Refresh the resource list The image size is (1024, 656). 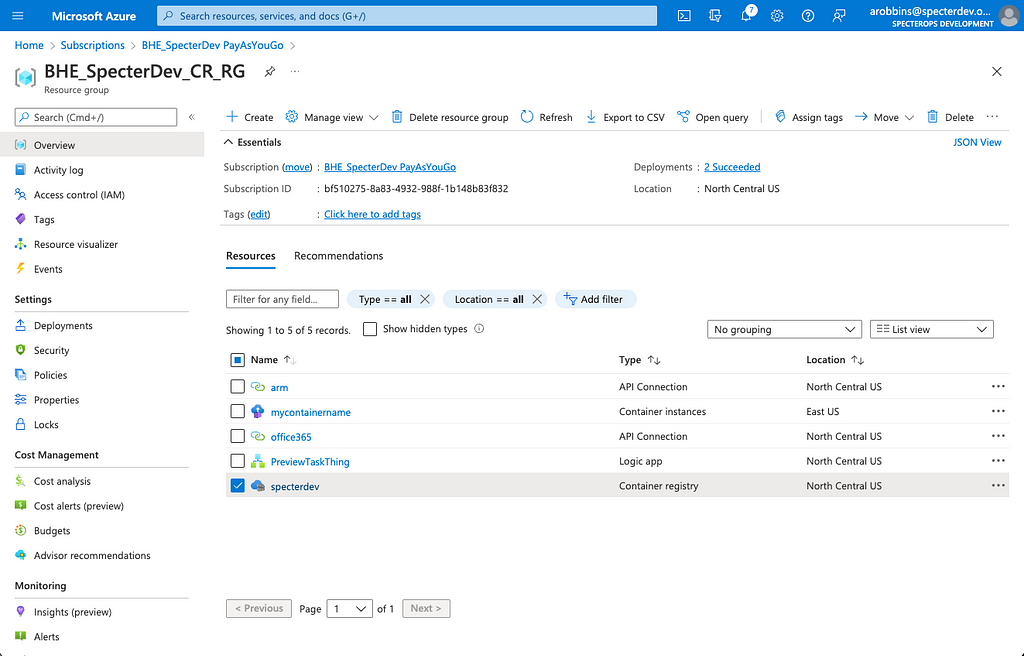546,117
